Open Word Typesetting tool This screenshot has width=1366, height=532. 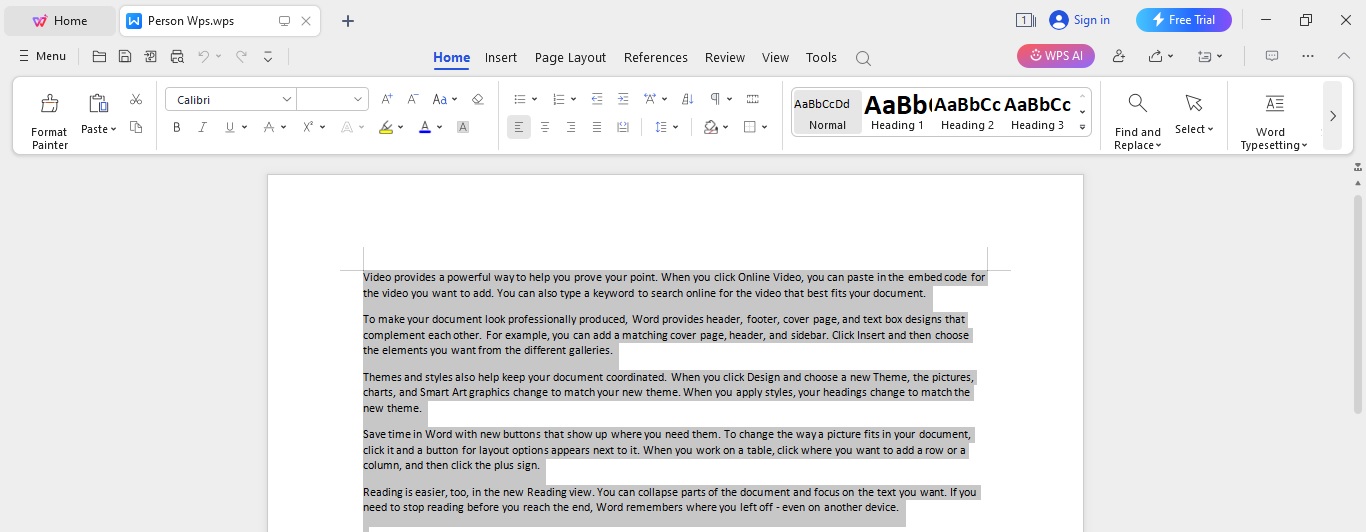tap(1274, 120)
